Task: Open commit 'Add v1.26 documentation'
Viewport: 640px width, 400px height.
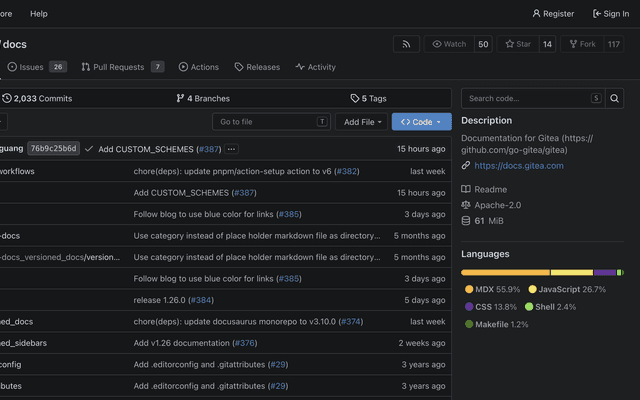Action: [x=181, y=343]
